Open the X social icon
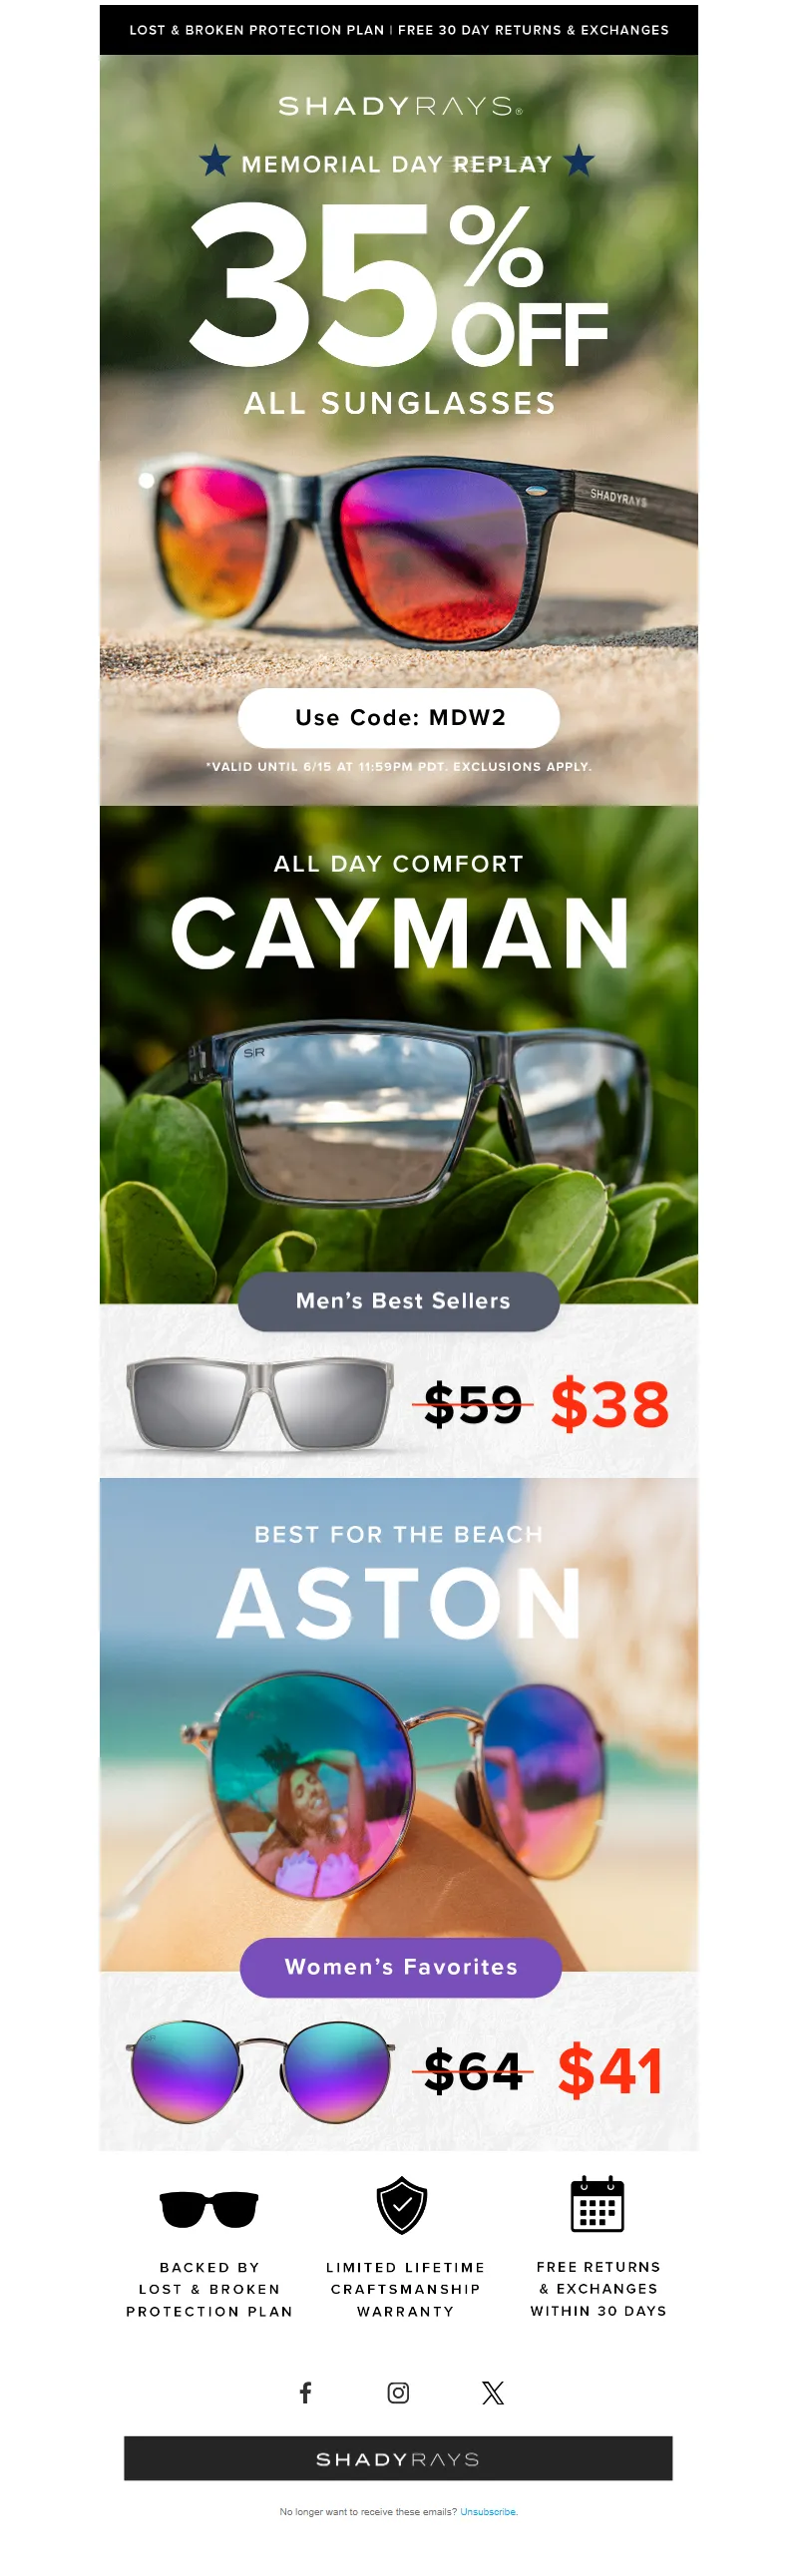This screenshot has height=2576, width=798. tap(493, 2392)
